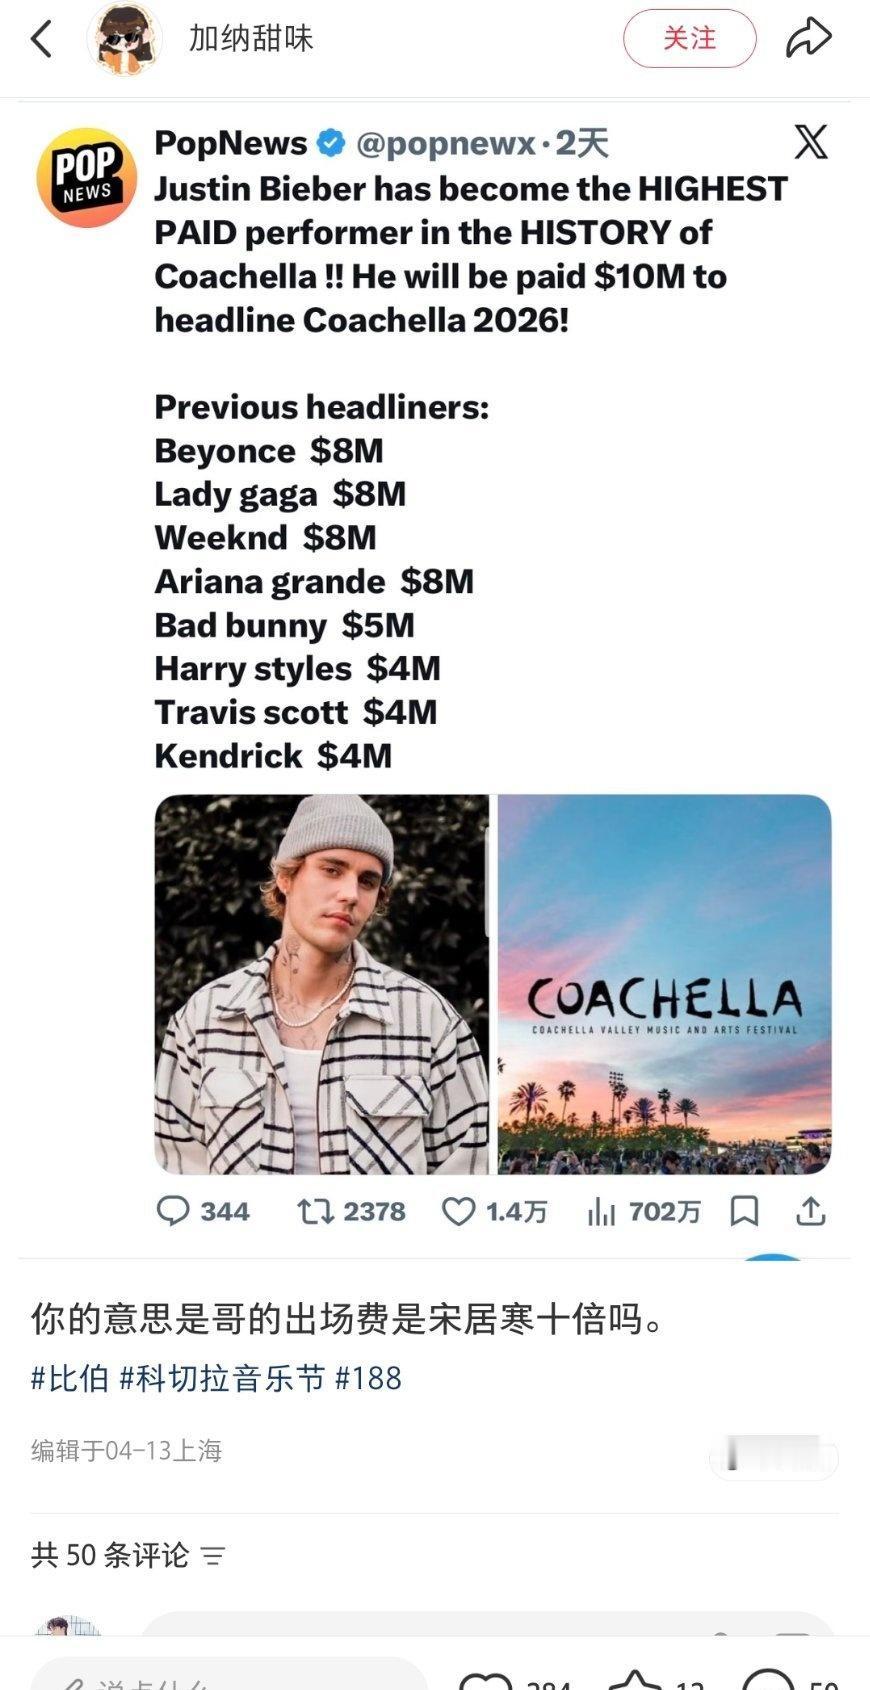
Task: Tap the tweet's bookmark icon
Action: coord(744,1211)
